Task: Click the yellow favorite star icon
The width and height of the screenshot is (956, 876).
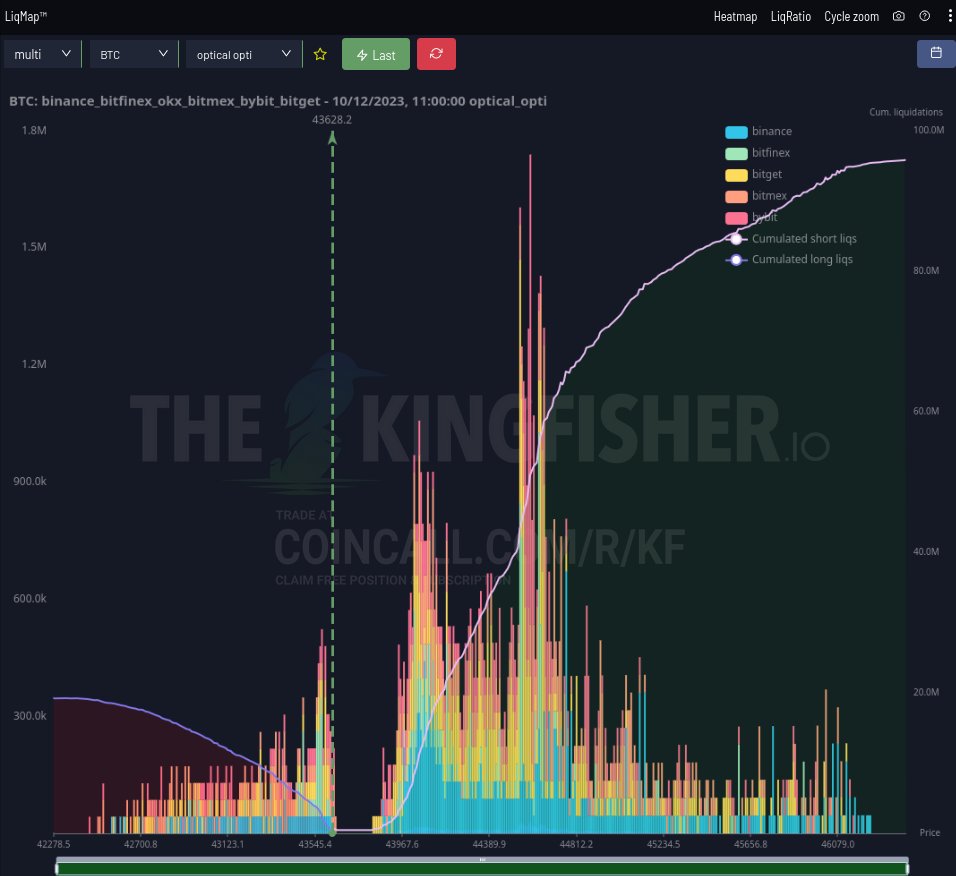Action: 320,54
